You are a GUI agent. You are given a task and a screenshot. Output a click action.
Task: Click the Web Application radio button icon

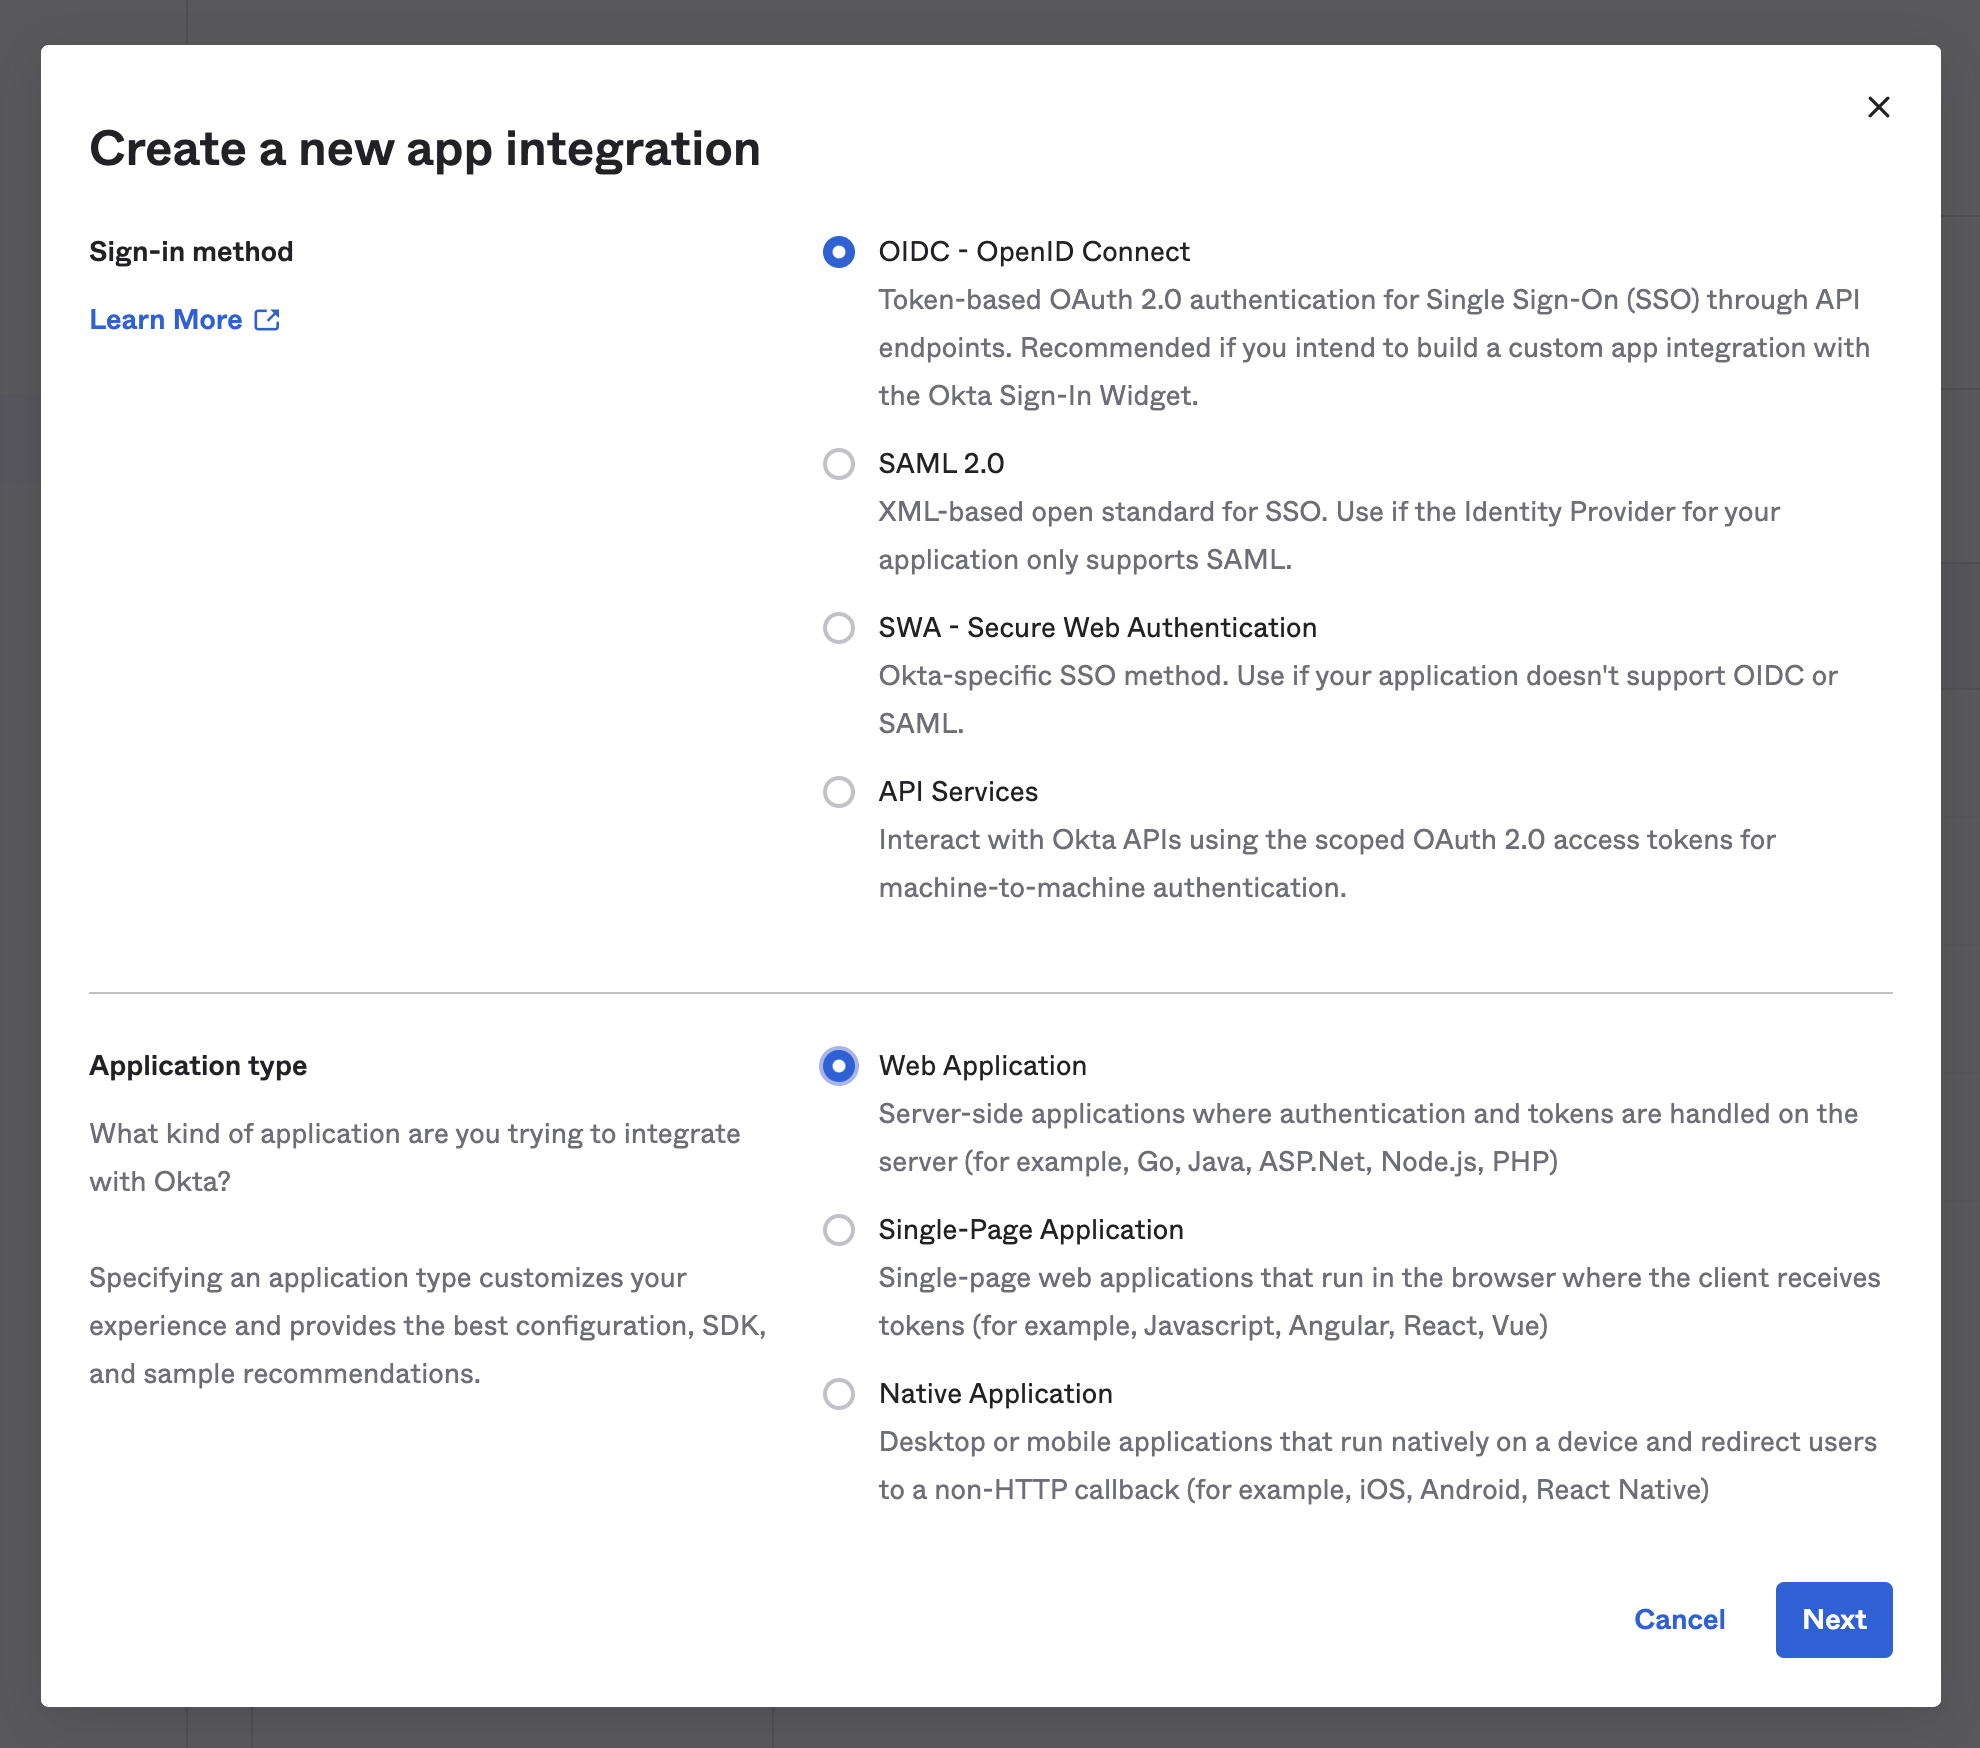coord(840,1063)
